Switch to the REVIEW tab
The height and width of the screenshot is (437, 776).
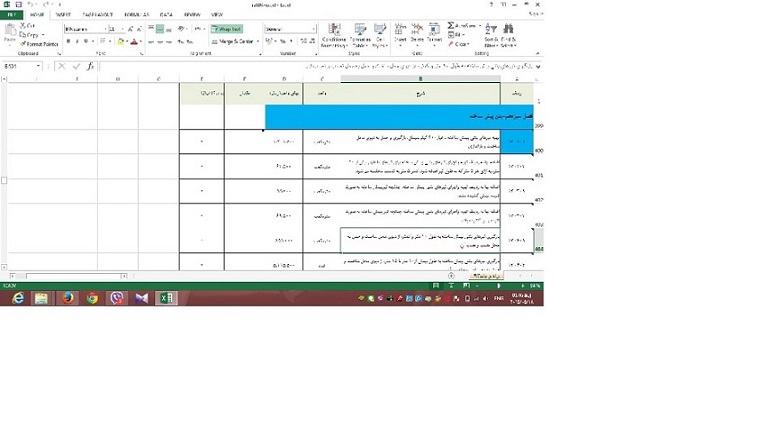(x=192, y=15)
